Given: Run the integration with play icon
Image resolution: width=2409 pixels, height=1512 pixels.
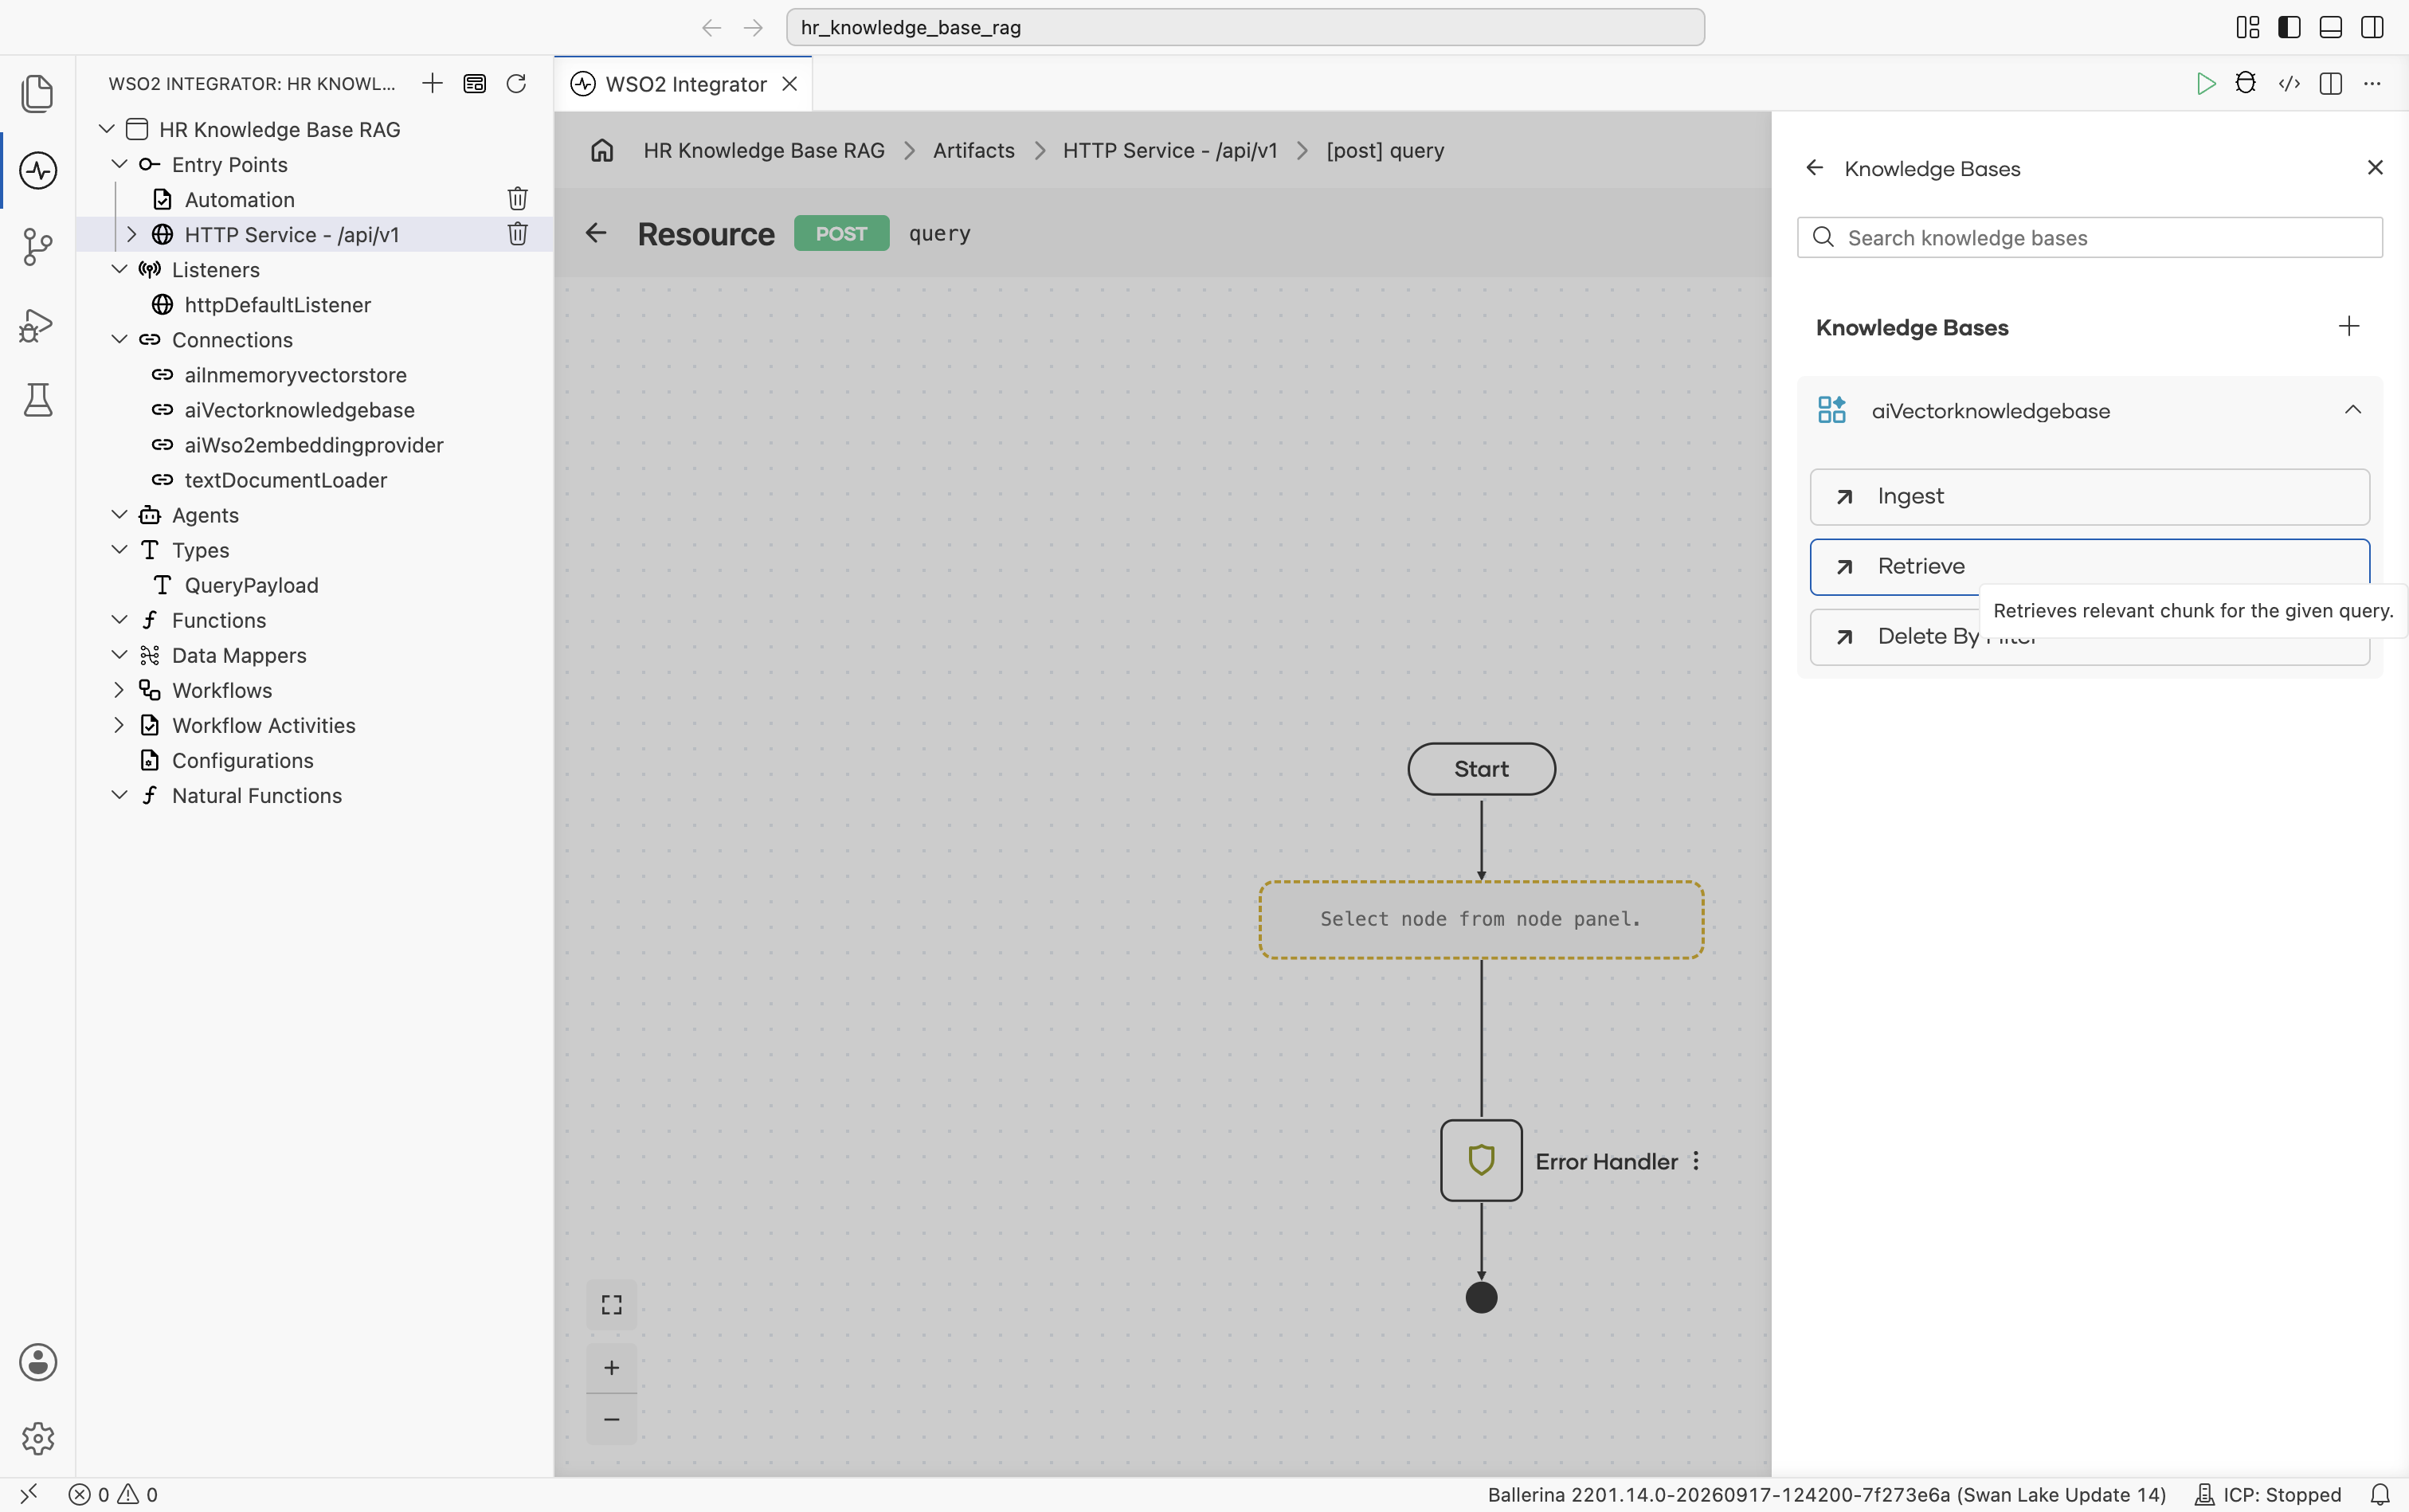Looking at the screenshot, I should (2205, 83).
